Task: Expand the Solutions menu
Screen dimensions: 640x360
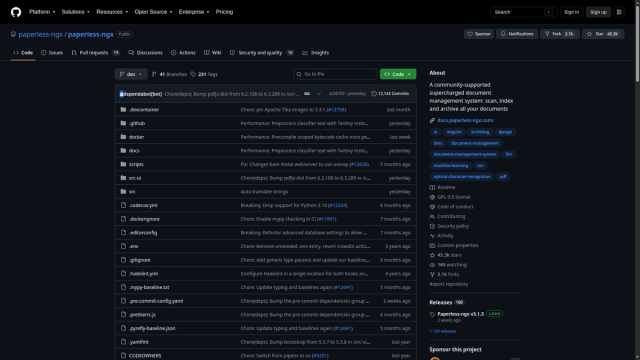Action: coord(76,12)
